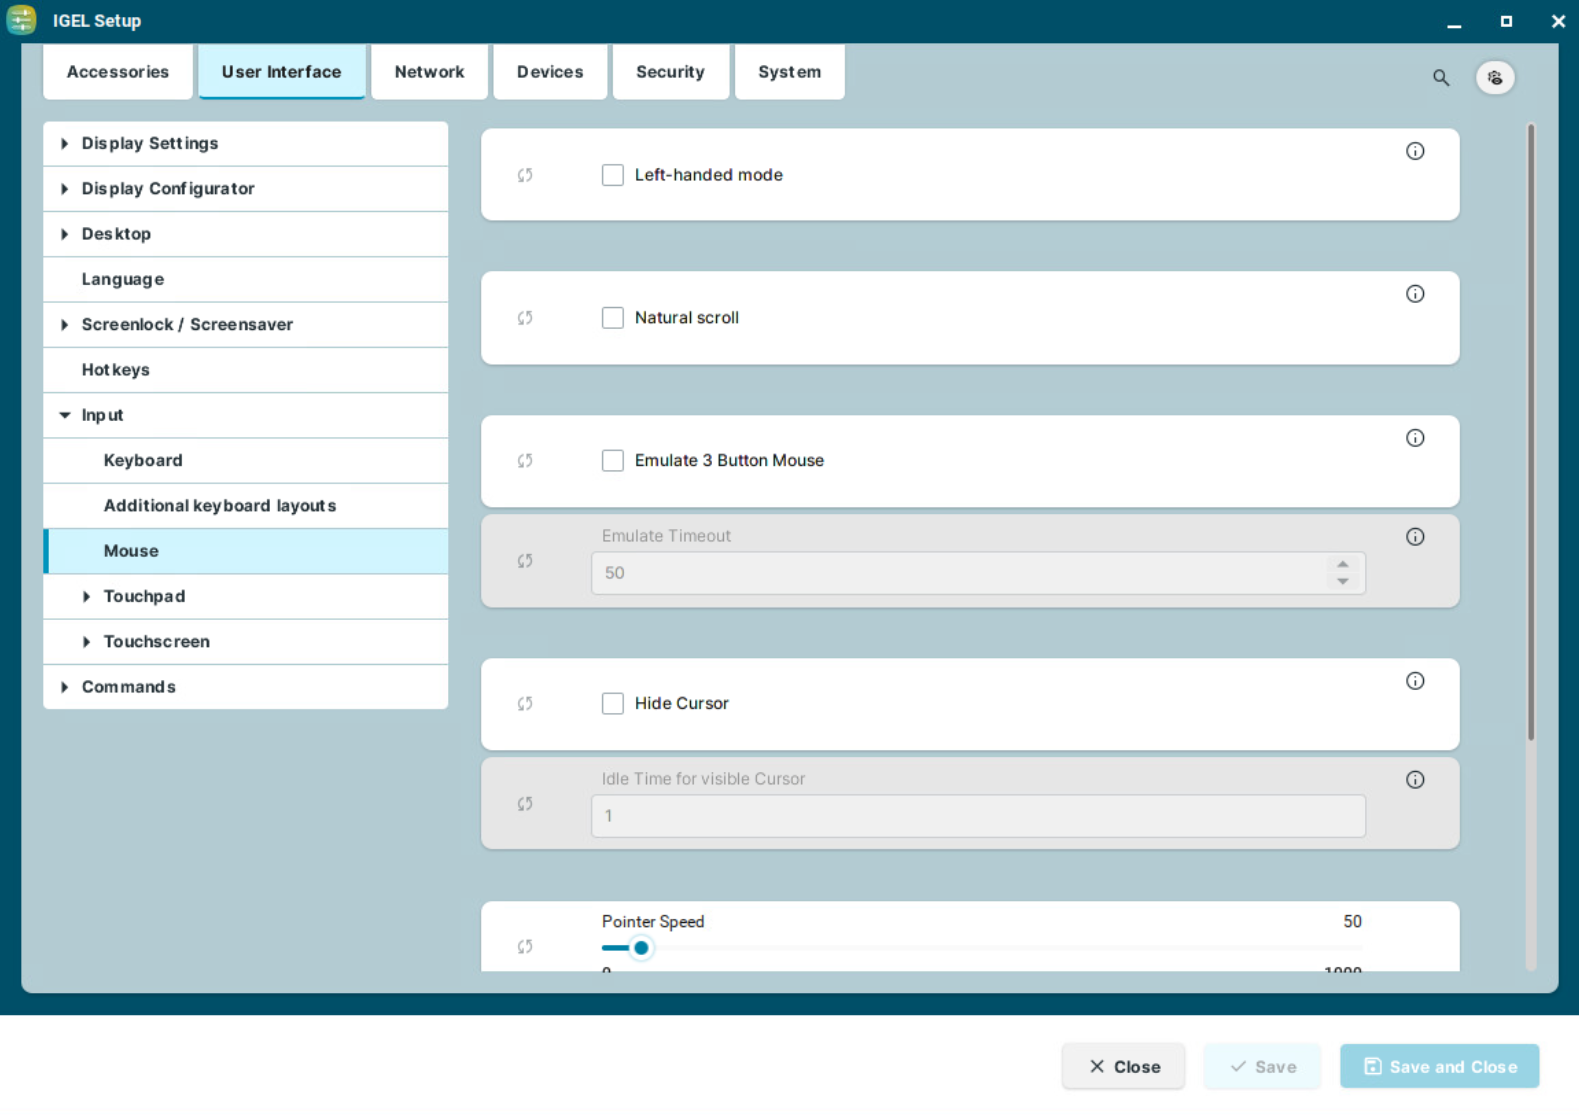Click reset icon next to Pointer Speed

point(525,947)
